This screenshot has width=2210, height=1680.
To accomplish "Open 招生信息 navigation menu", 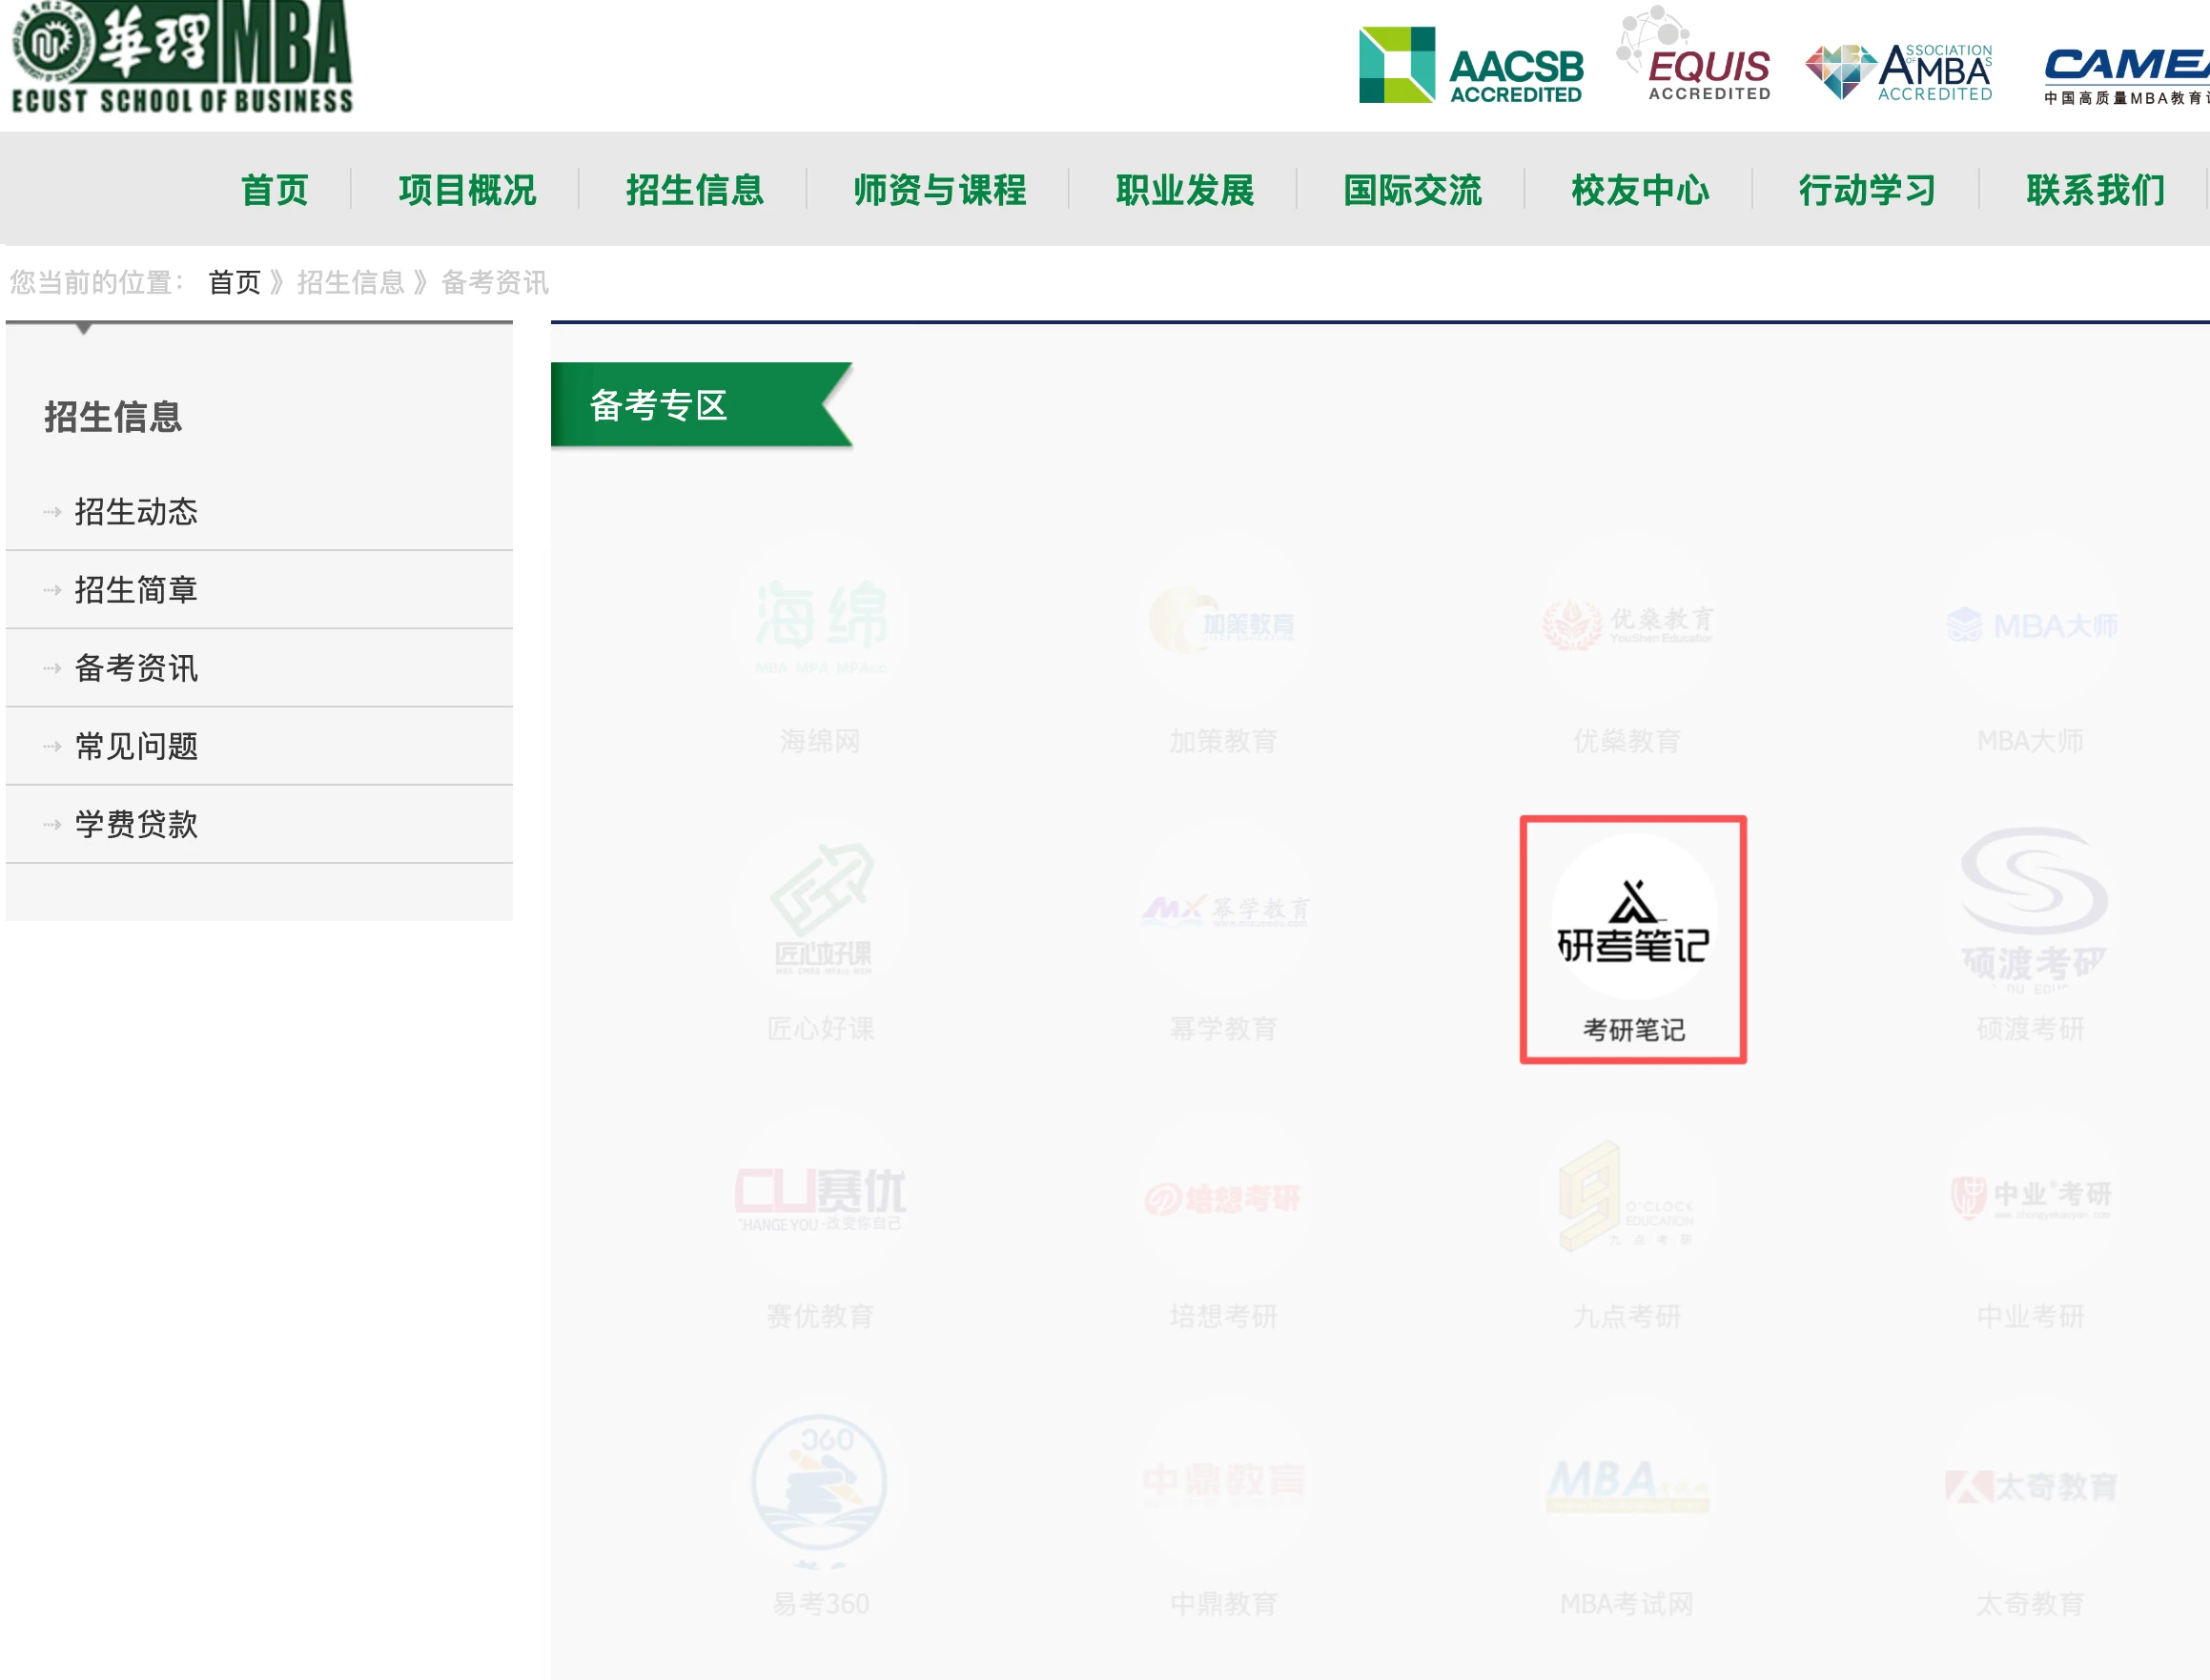I will click(695, 189).
